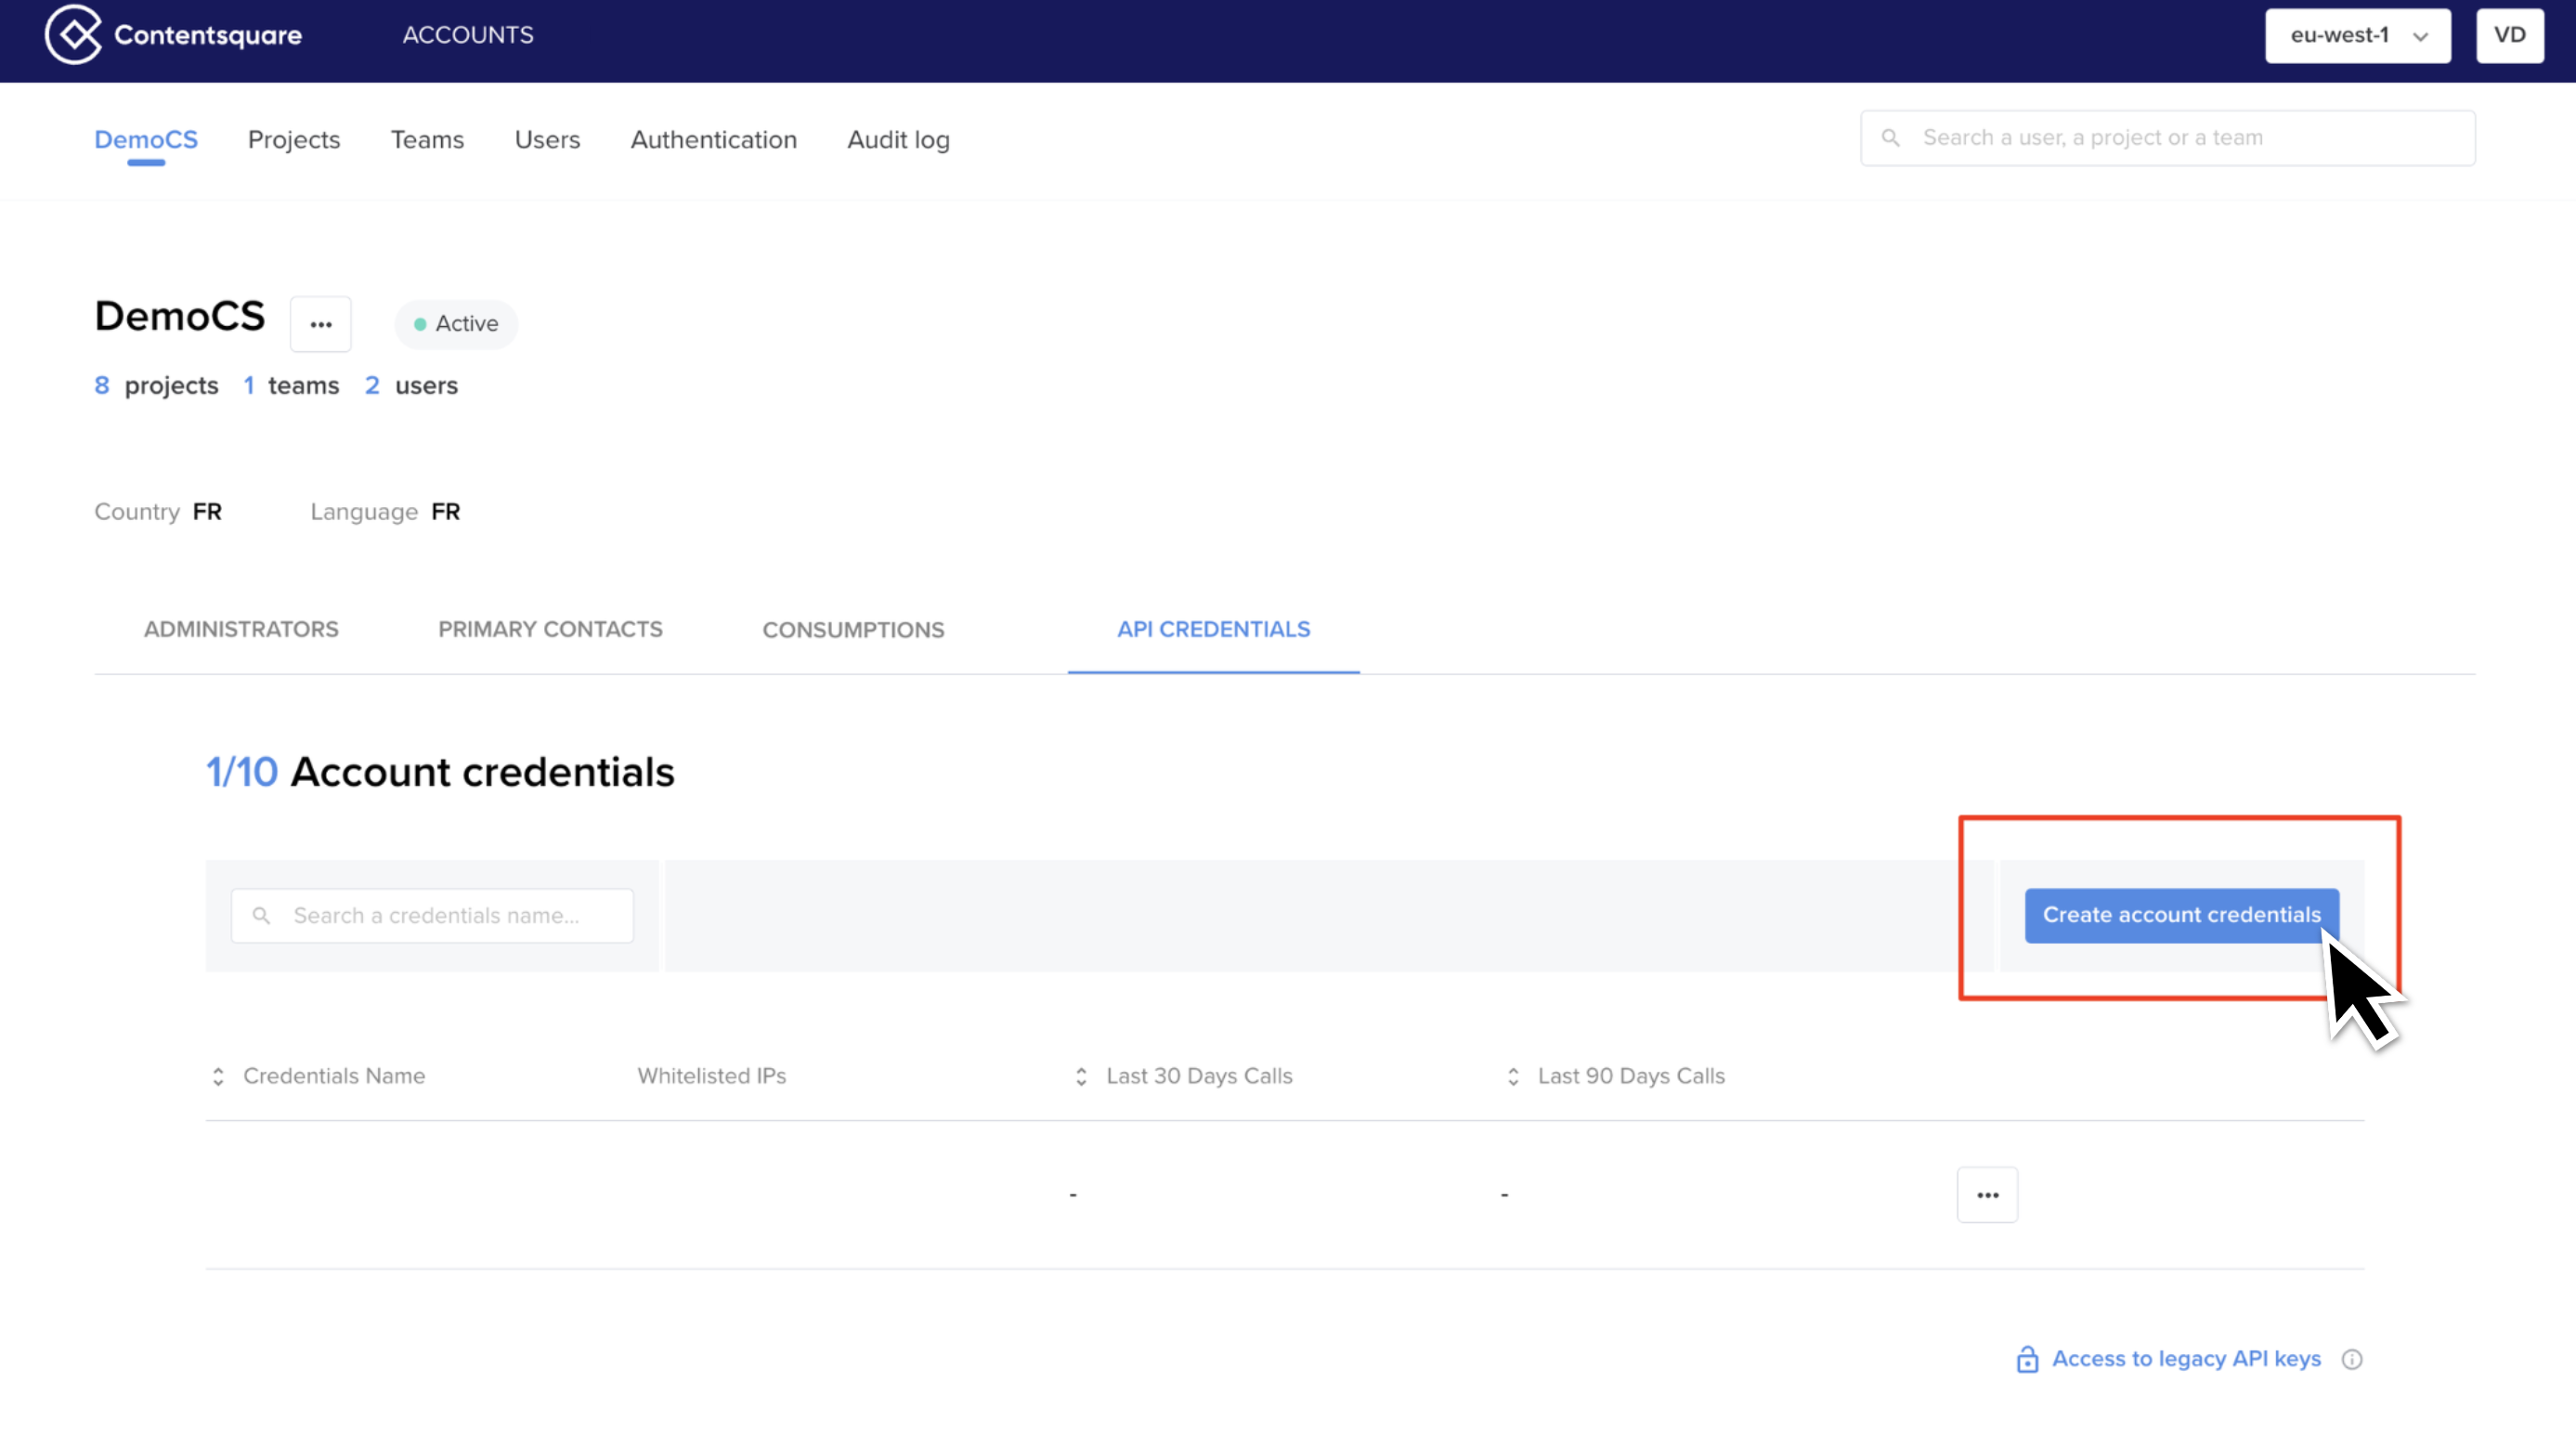Open the row actions ellipsis on the credential entry
The height and width of the screenshot is (1434, 2576).
click(1987, 1194)
